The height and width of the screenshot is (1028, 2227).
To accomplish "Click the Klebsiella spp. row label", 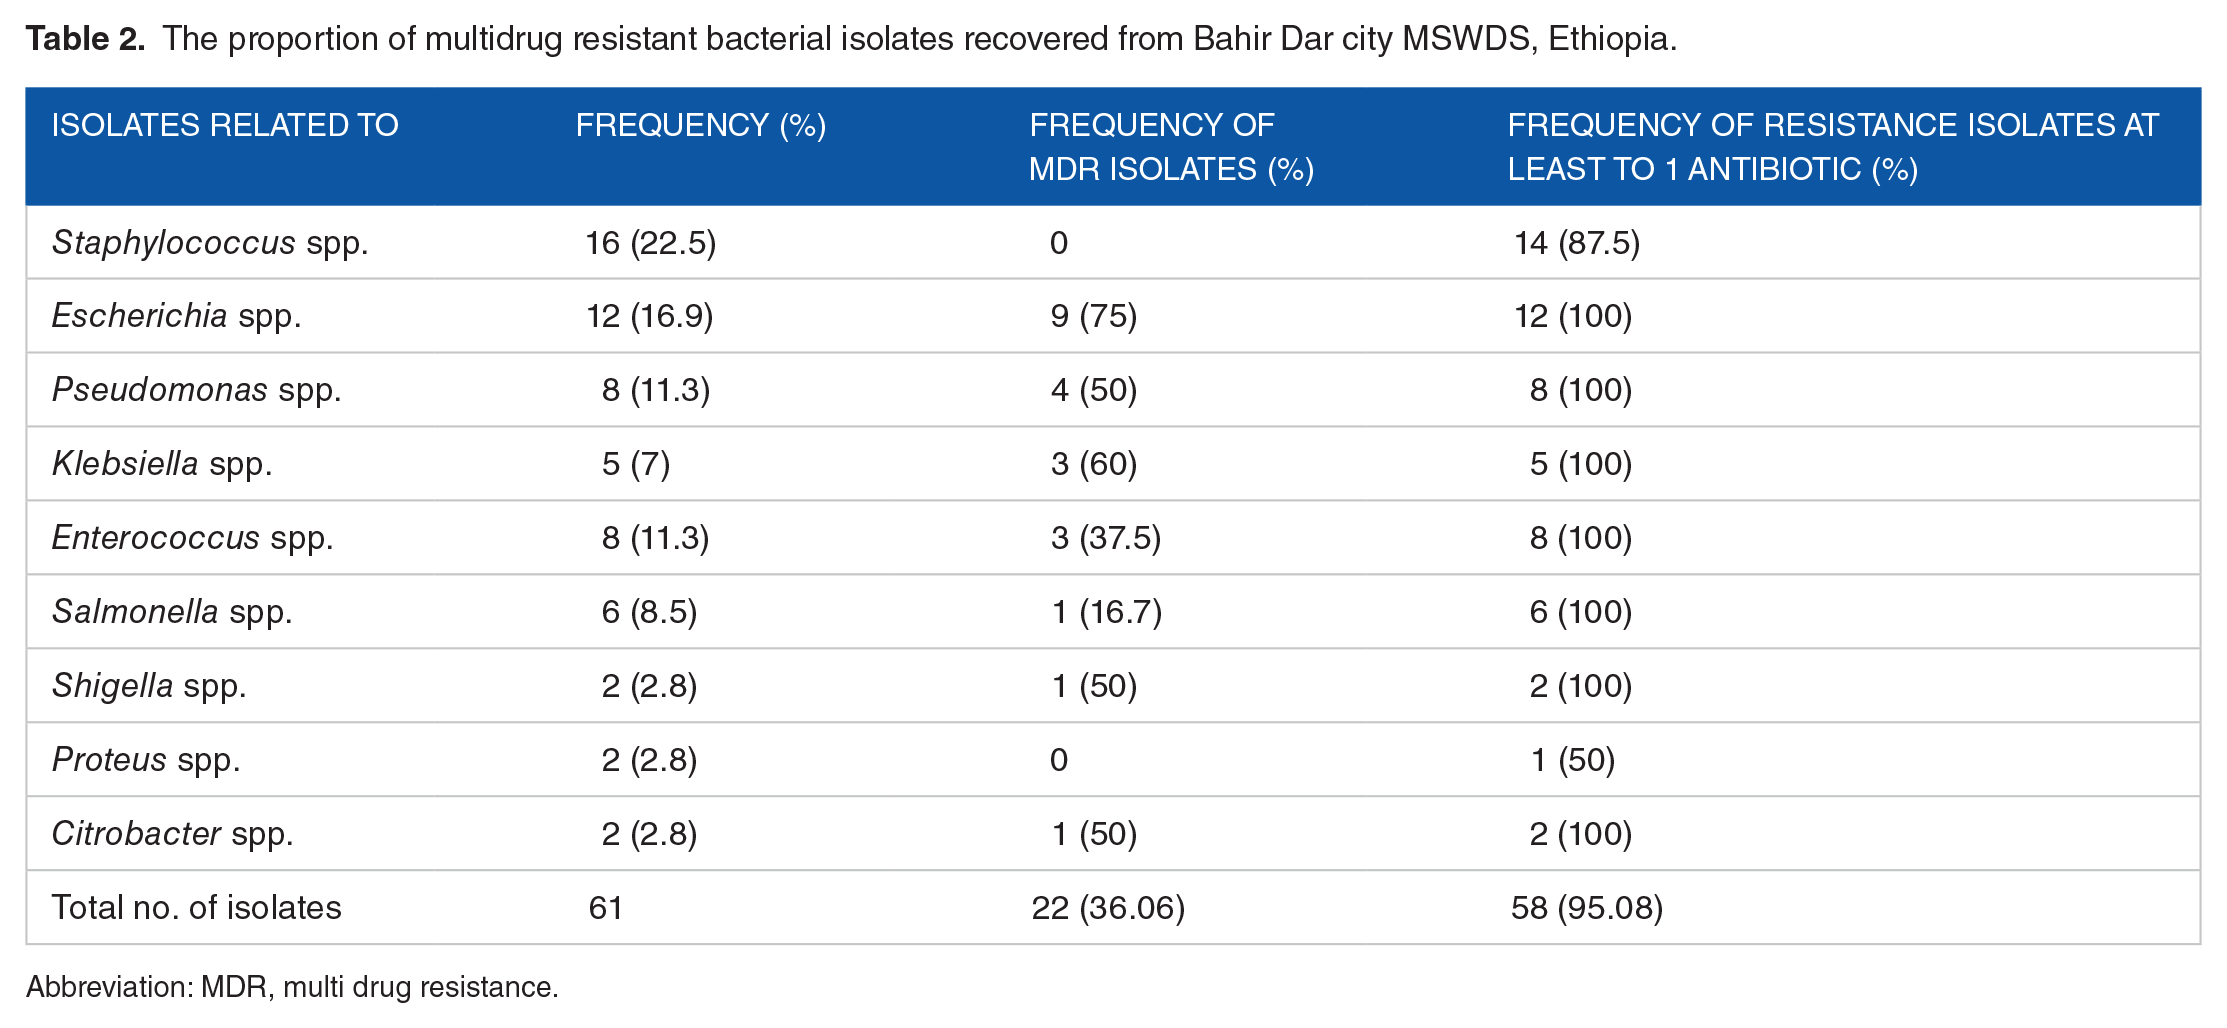I will 162,464.
